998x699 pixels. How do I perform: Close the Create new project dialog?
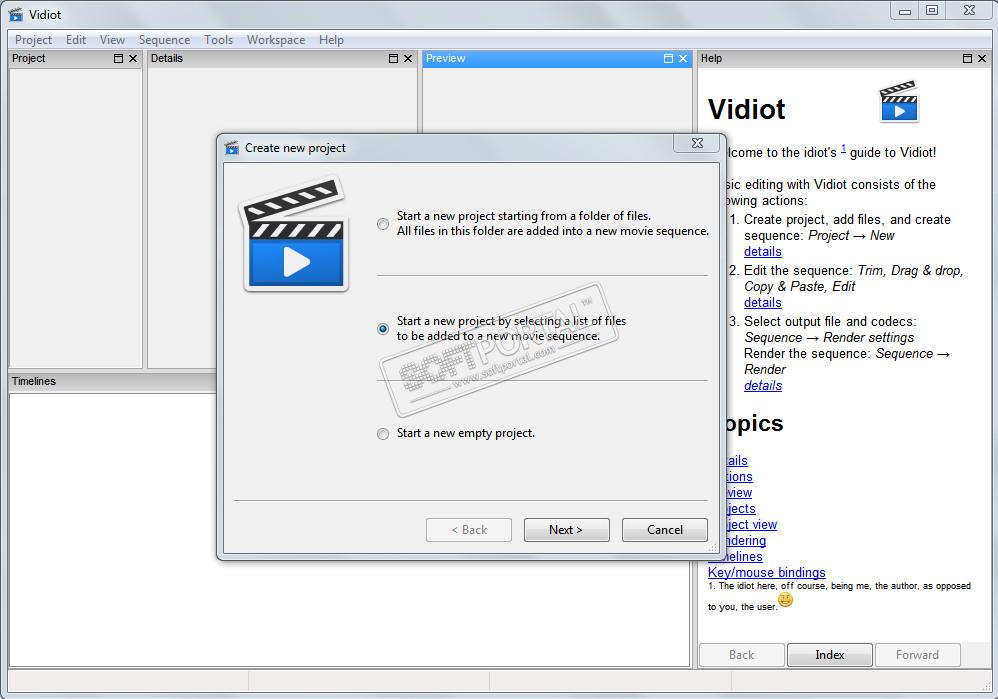[x=698, y=143]
